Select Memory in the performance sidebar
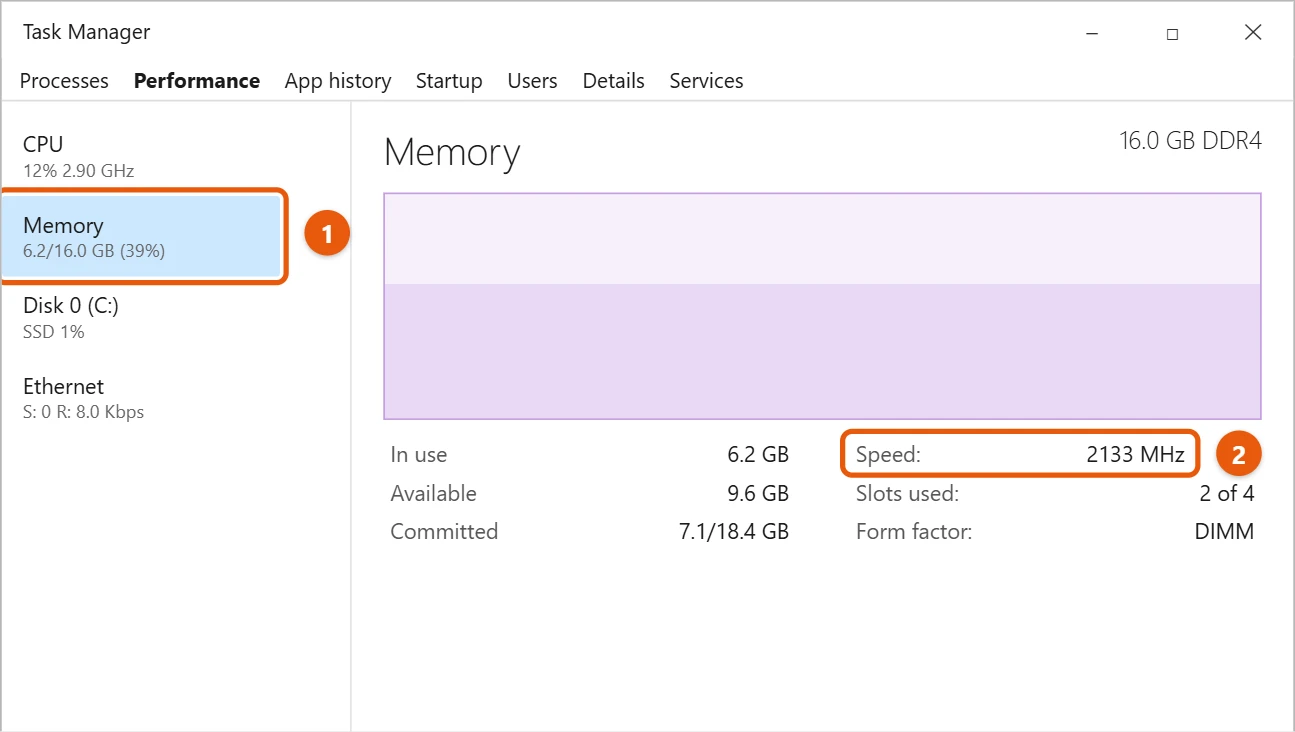1295x732 pixels. [142, 236]
